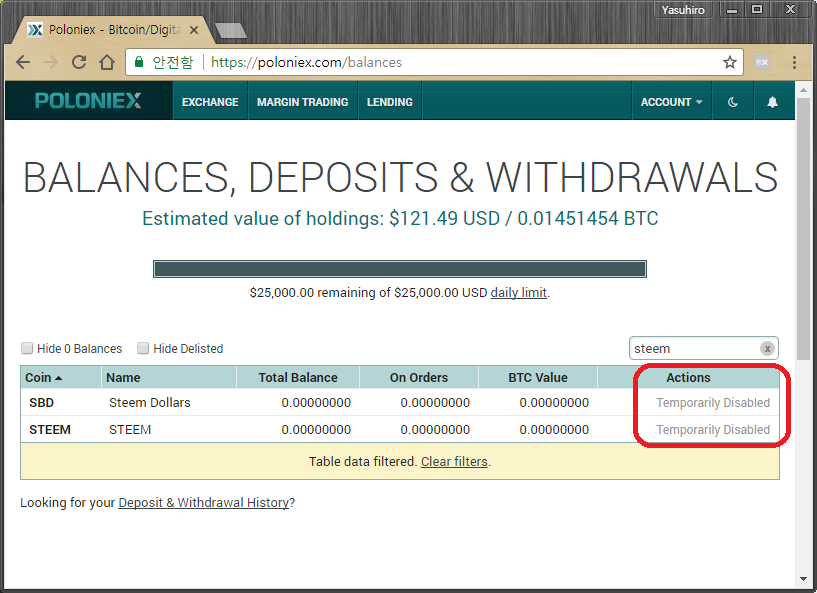817x593 pixels.
Task: Click the Yasuhiro profile button
Action: coord(683,10)
